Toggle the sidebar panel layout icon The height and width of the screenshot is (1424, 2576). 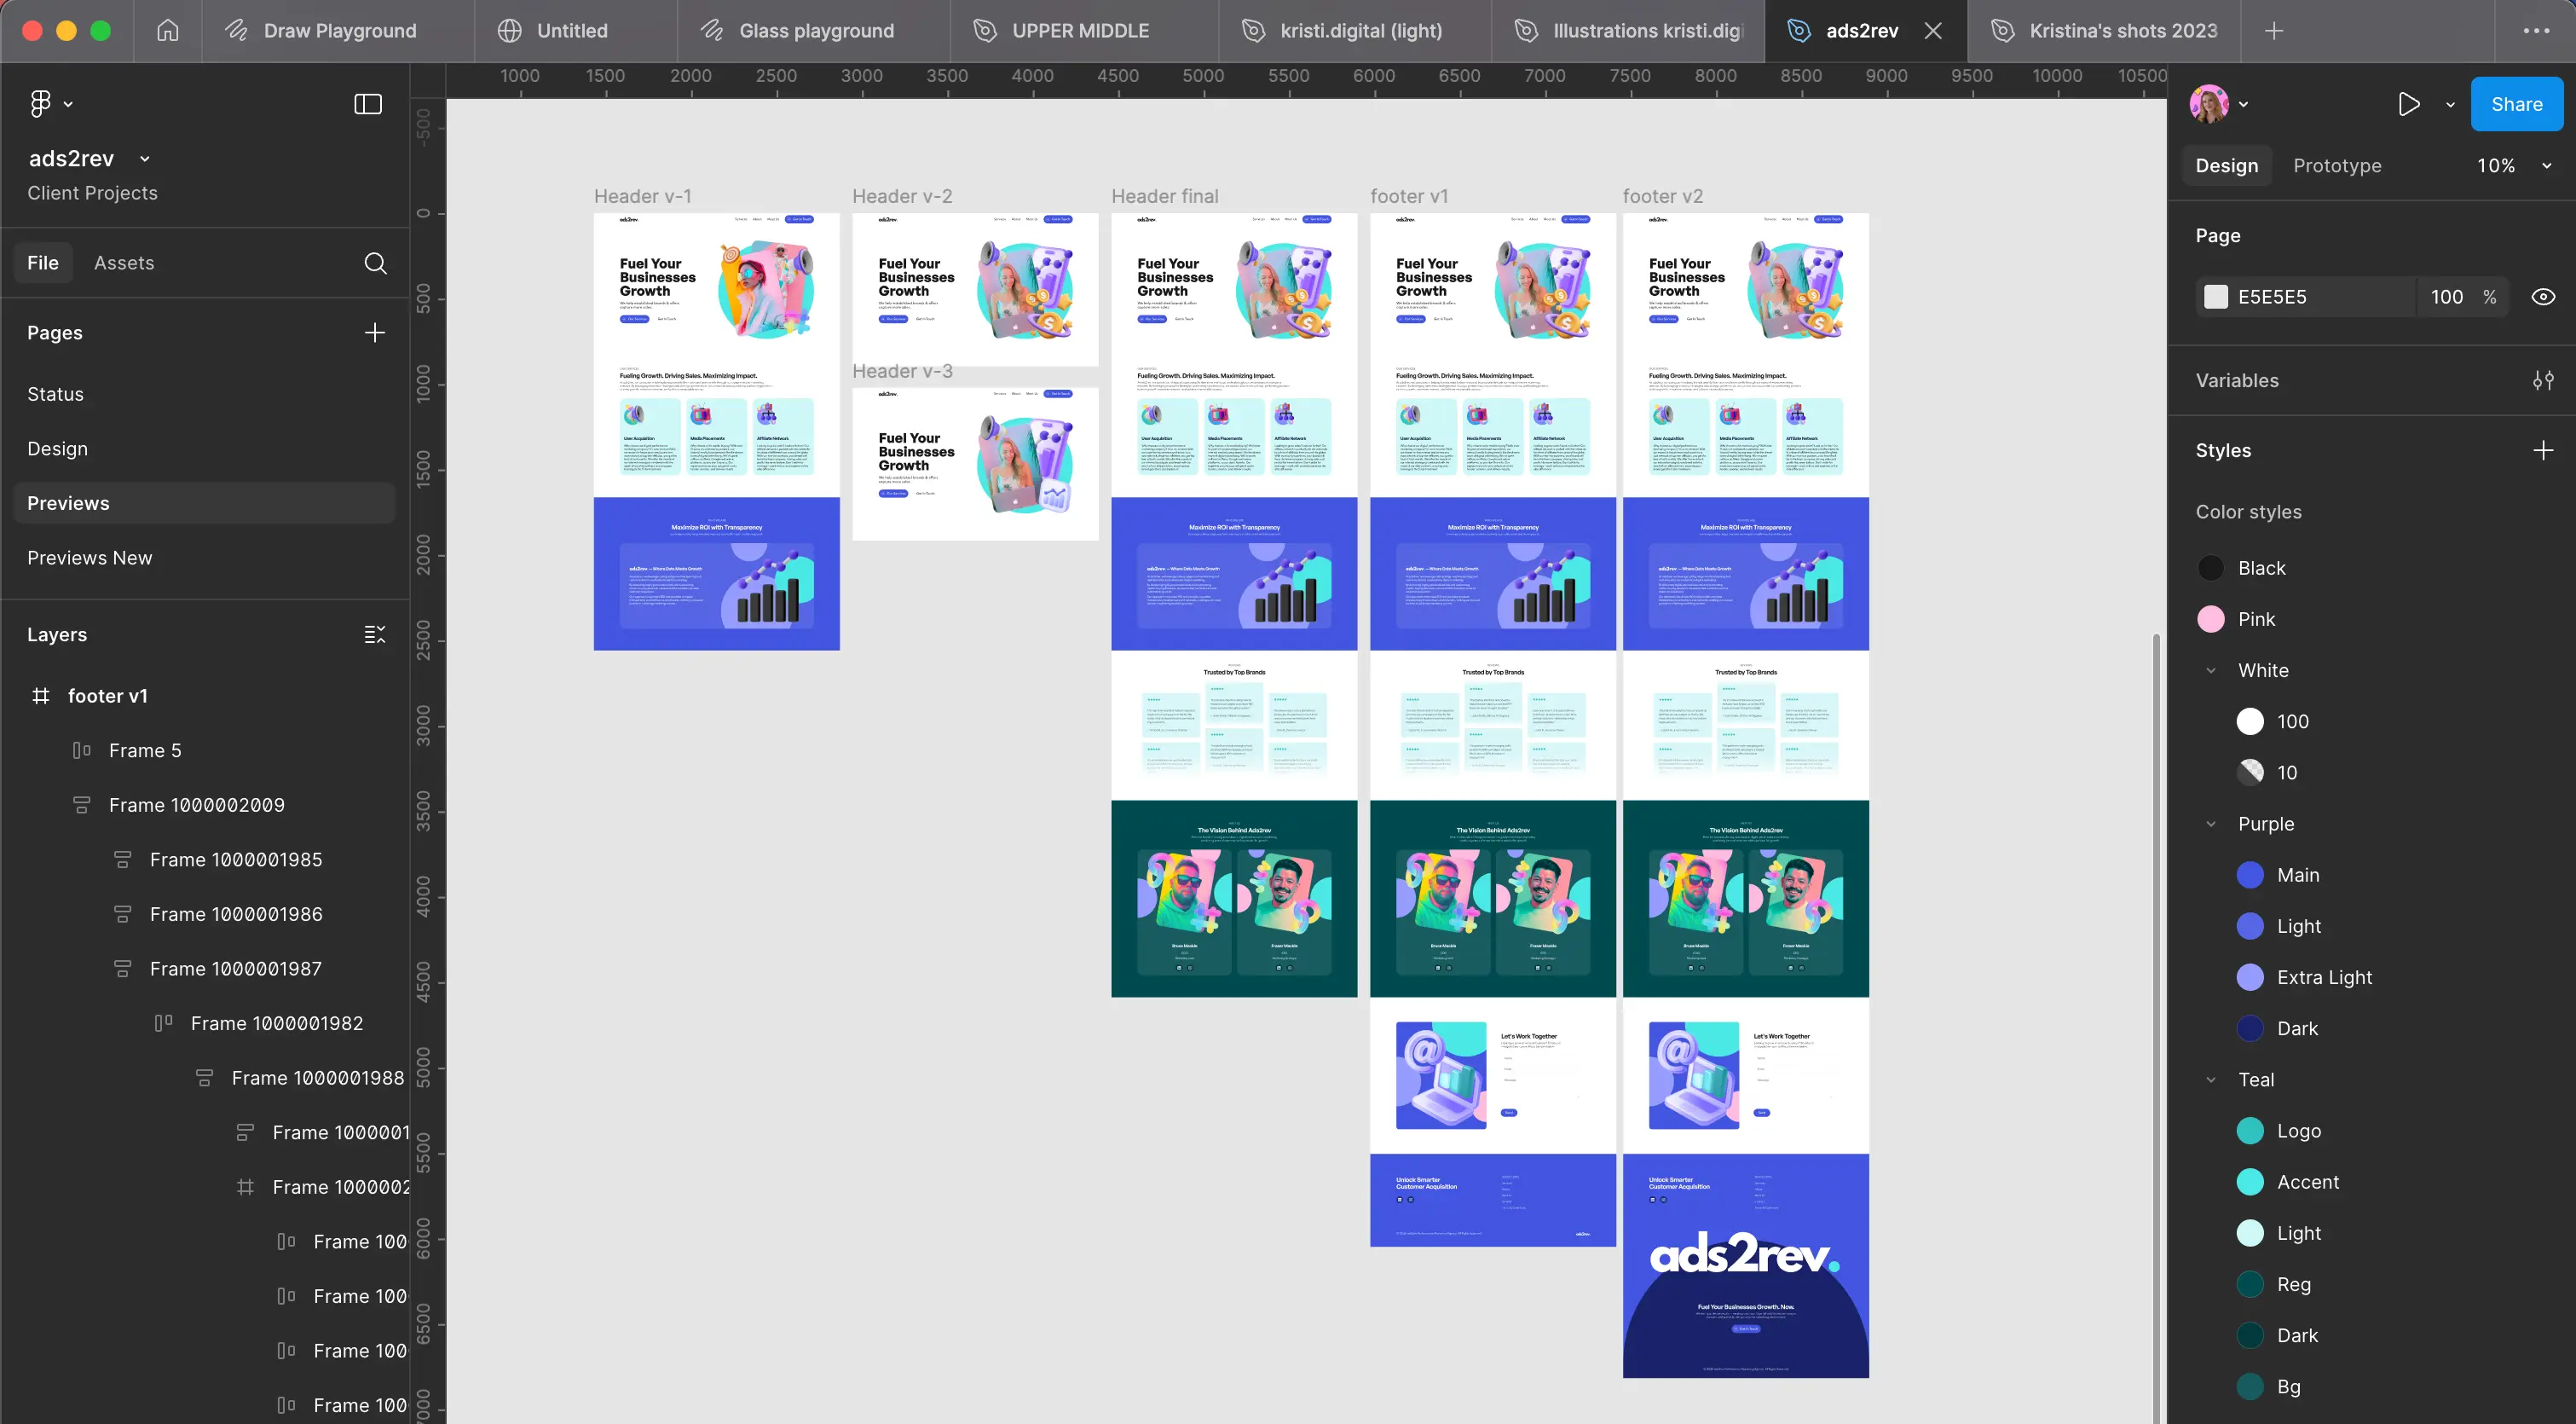(368, 104)
